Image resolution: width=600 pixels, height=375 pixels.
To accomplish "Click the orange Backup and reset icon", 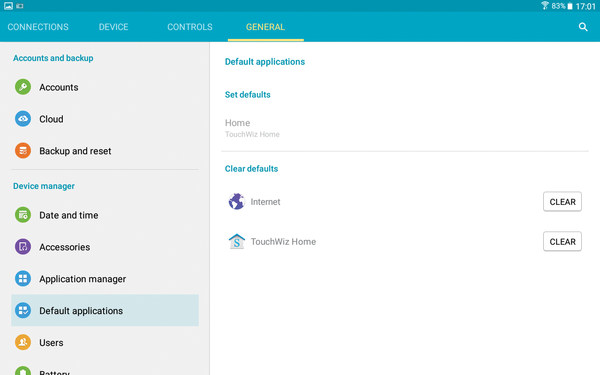I will click(23, 151).
